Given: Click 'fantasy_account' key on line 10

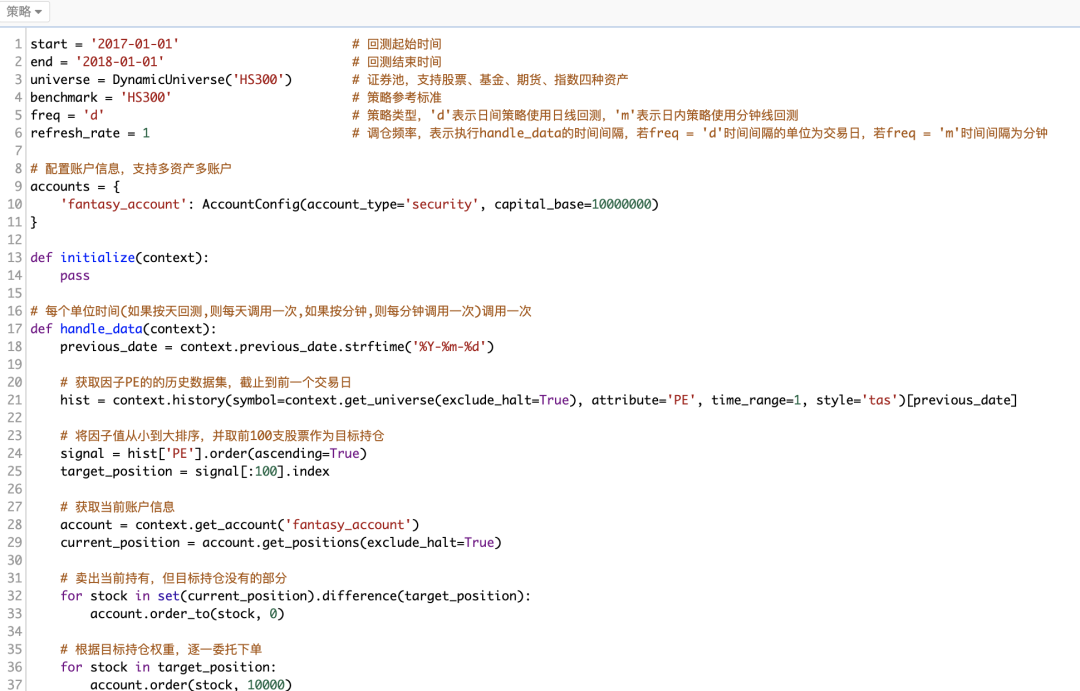Looking at the screenshot, I should [123, 205].
